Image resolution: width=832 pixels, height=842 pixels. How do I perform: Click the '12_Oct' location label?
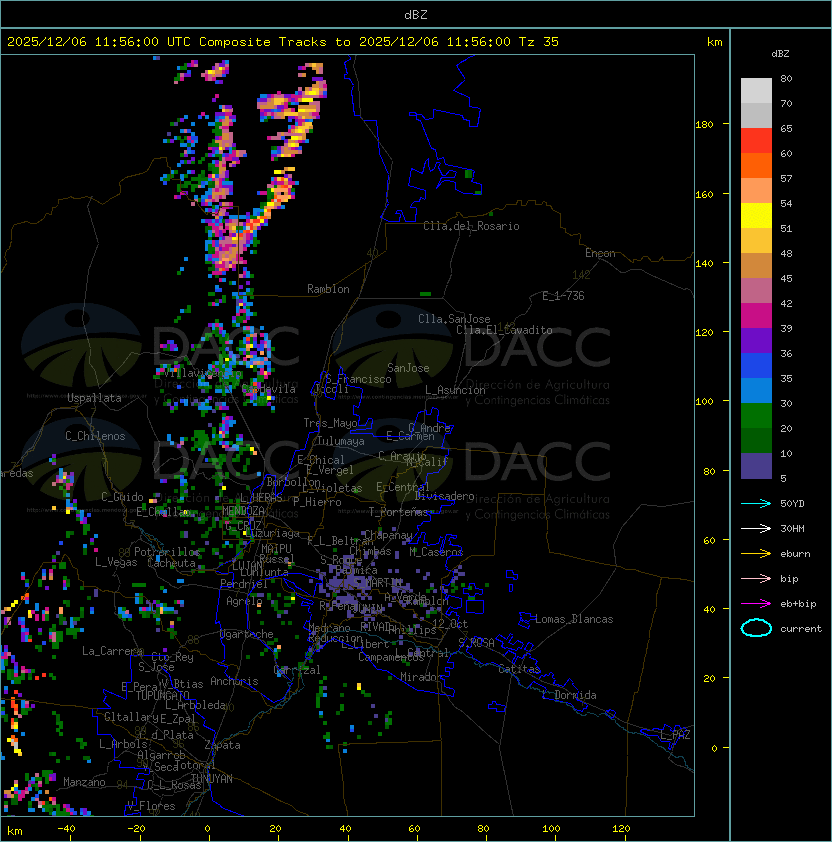[450, 624]
